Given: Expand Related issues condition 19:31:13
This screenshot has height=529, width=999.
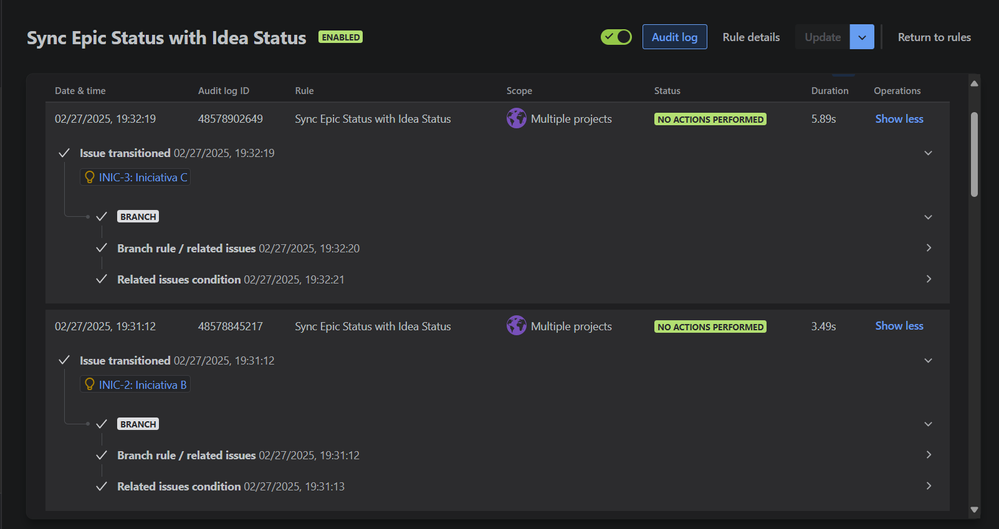Looking at the screenshot, I should (x=928, y=486).
